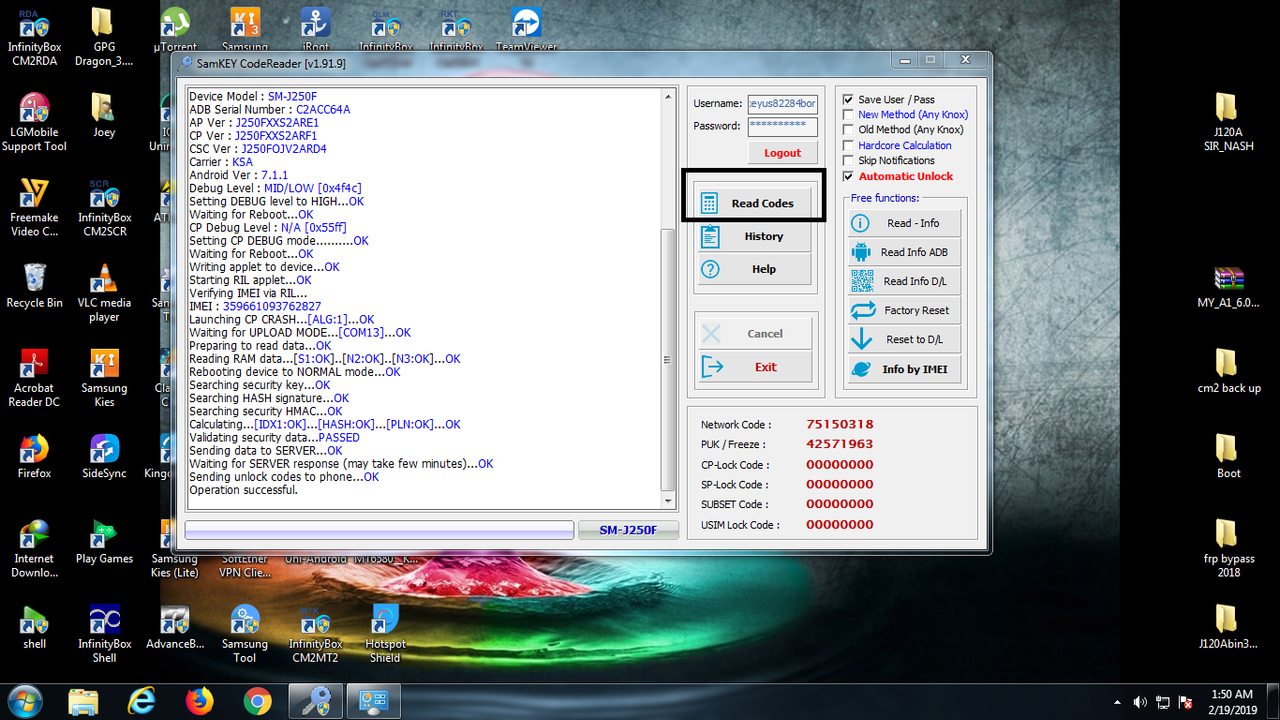Click the red Exit button

coord(754,367)
